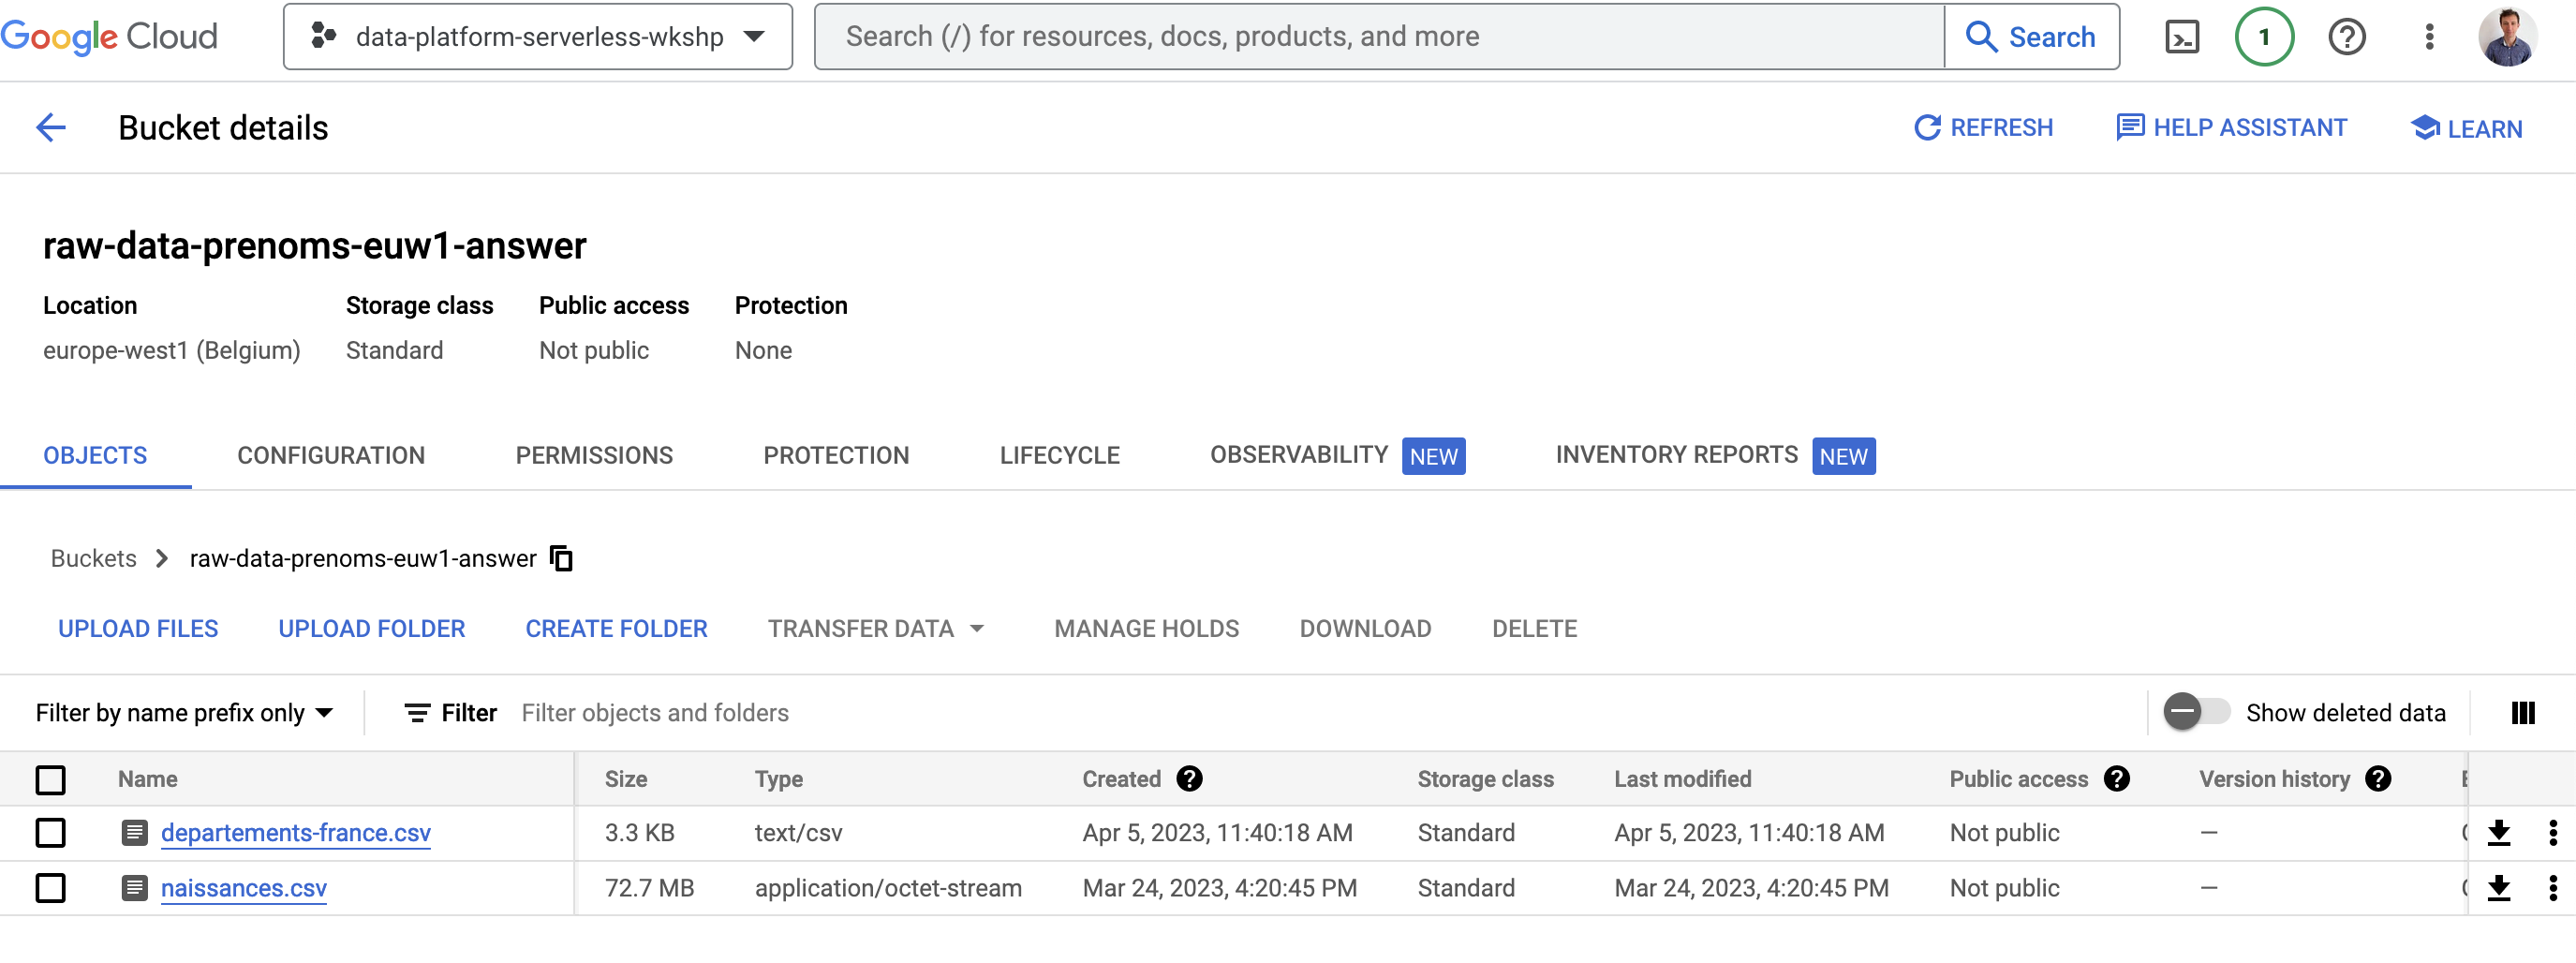Download departements-france.csv using its download icon
2576x963 pixels.
(x=2498, y=832)
